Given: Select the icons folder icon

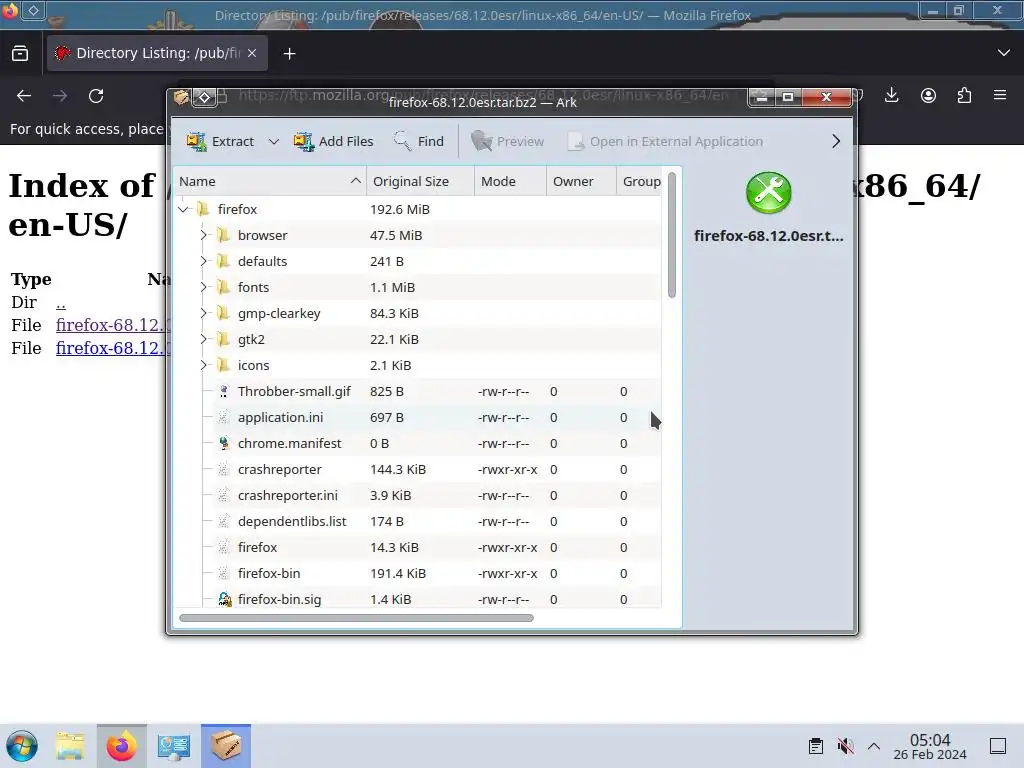Looking at the screenshot, I should (224, 366).
